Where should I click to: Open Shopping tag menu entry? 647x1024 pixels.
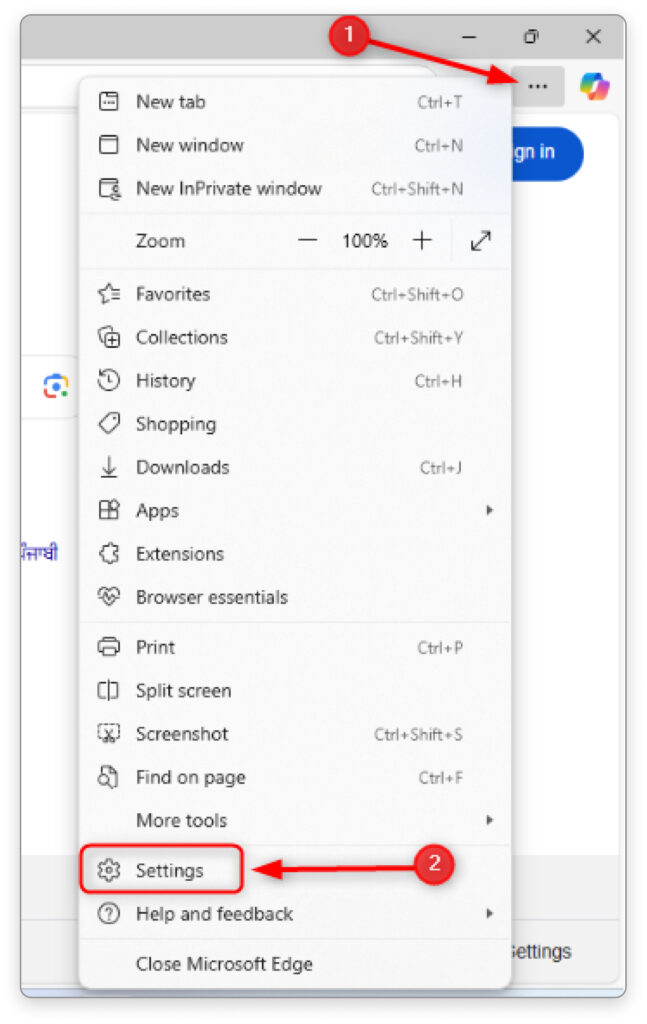point(175,424)
